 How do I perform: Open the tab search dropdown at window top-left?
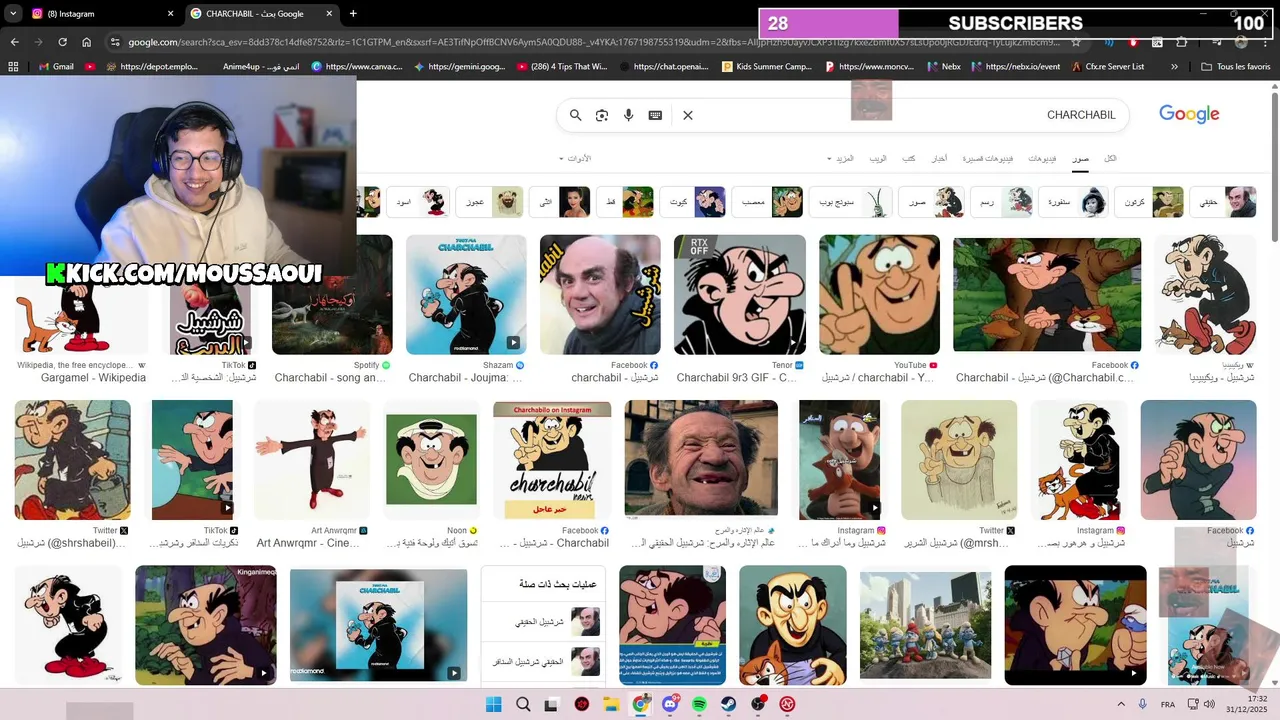[12, 13]
